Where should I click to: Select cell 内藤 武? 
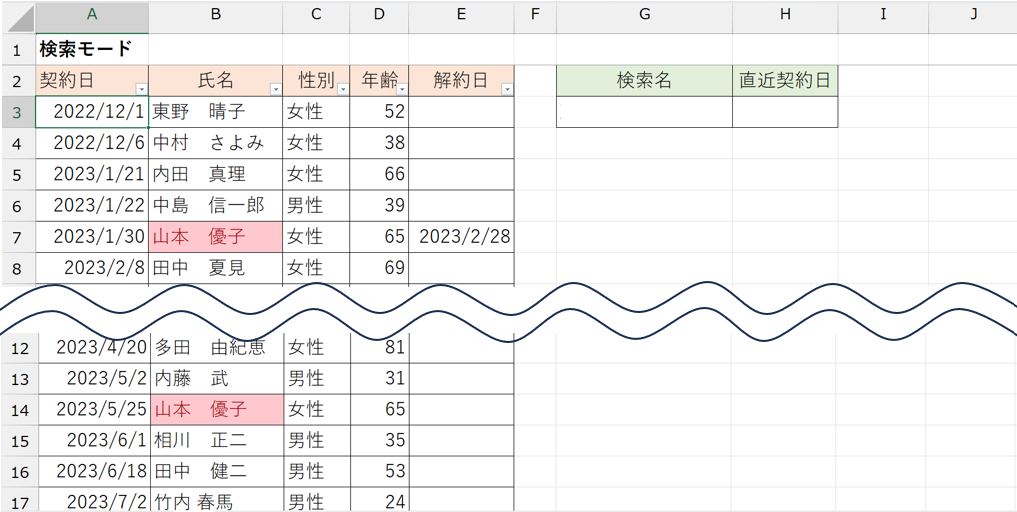[x=217, y=378]
